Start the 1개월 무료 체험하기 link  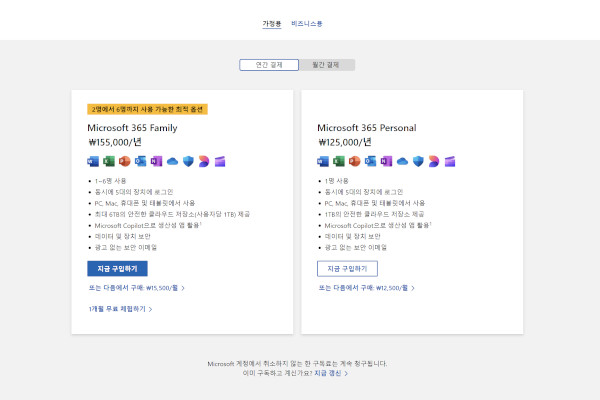121,309
